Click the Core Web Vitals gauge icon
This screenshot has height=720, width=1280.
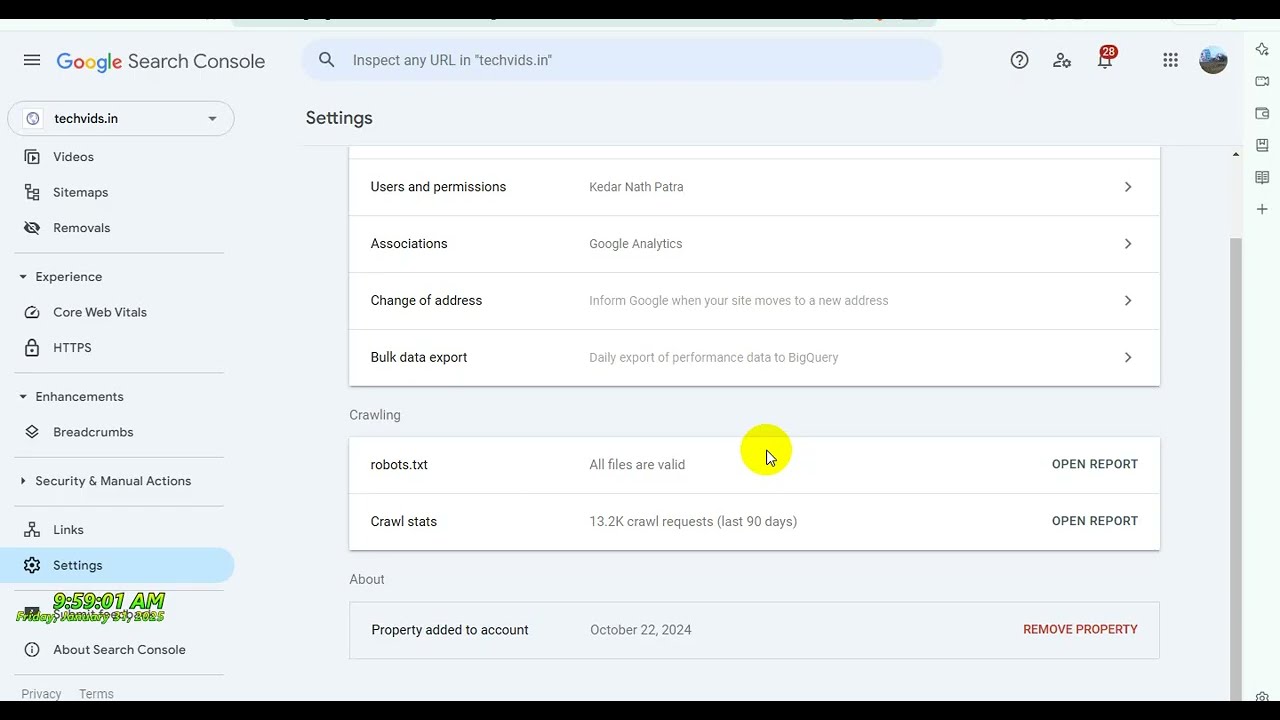[32, 312]
